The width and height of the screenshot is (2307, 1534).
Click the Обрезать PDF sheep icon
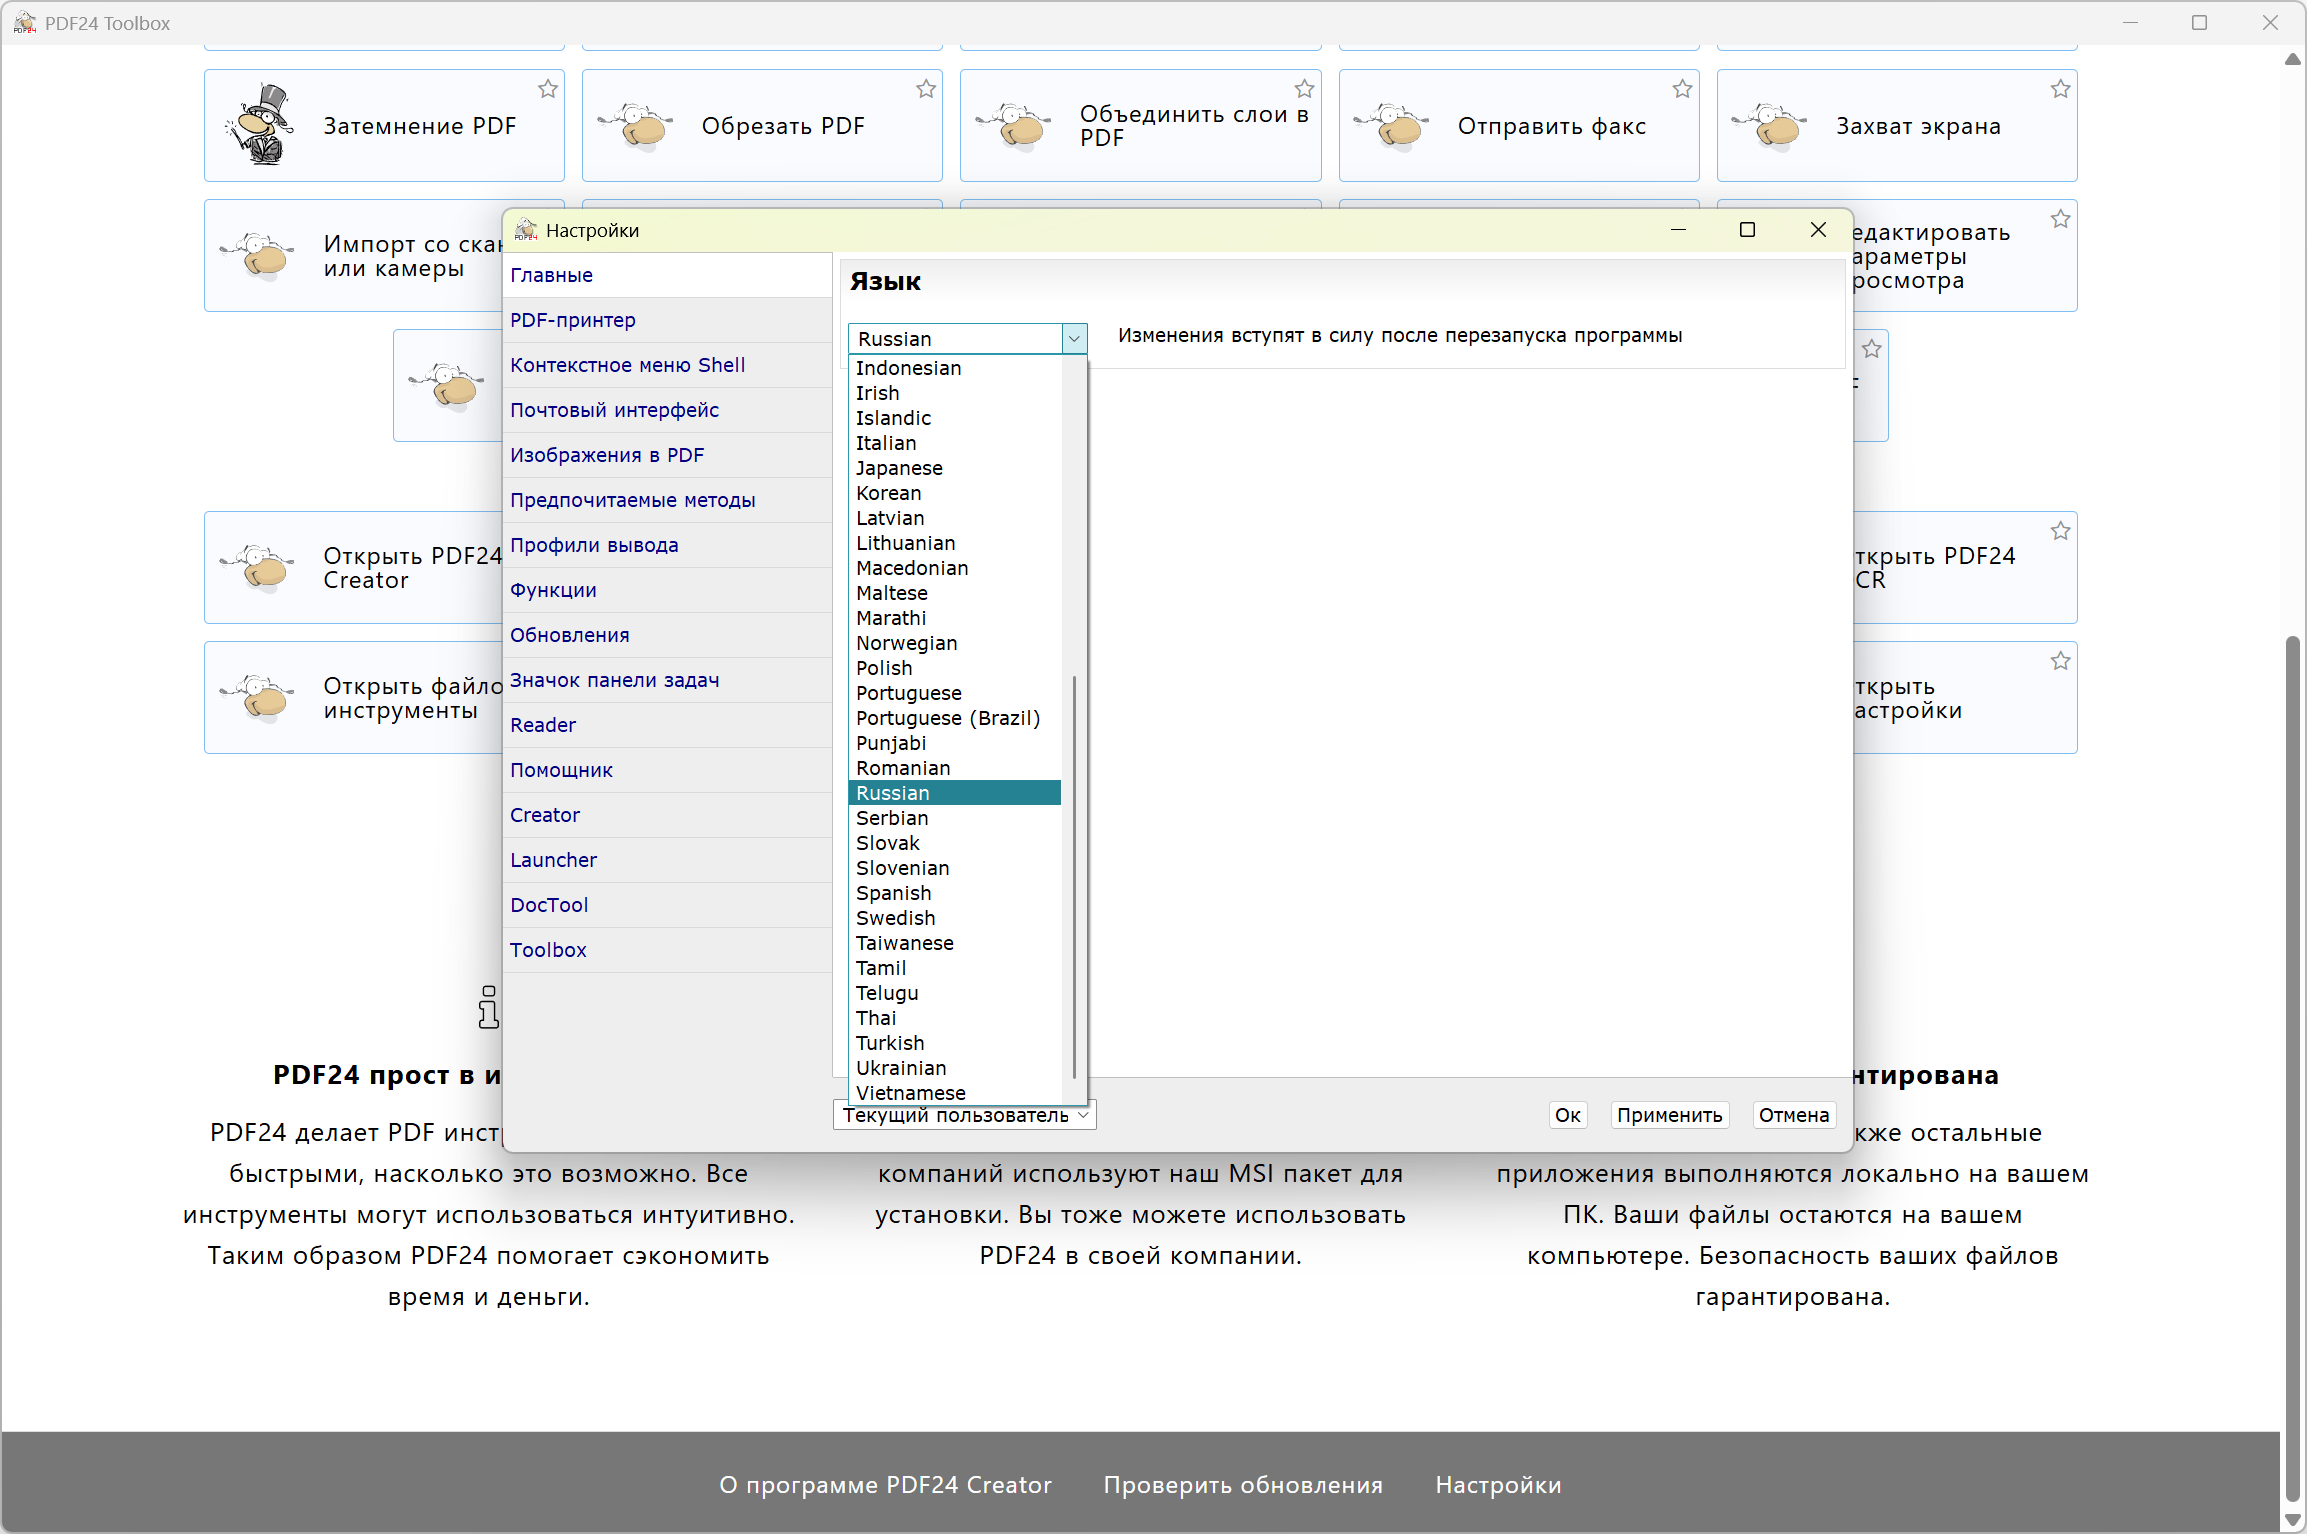[636, 126]
